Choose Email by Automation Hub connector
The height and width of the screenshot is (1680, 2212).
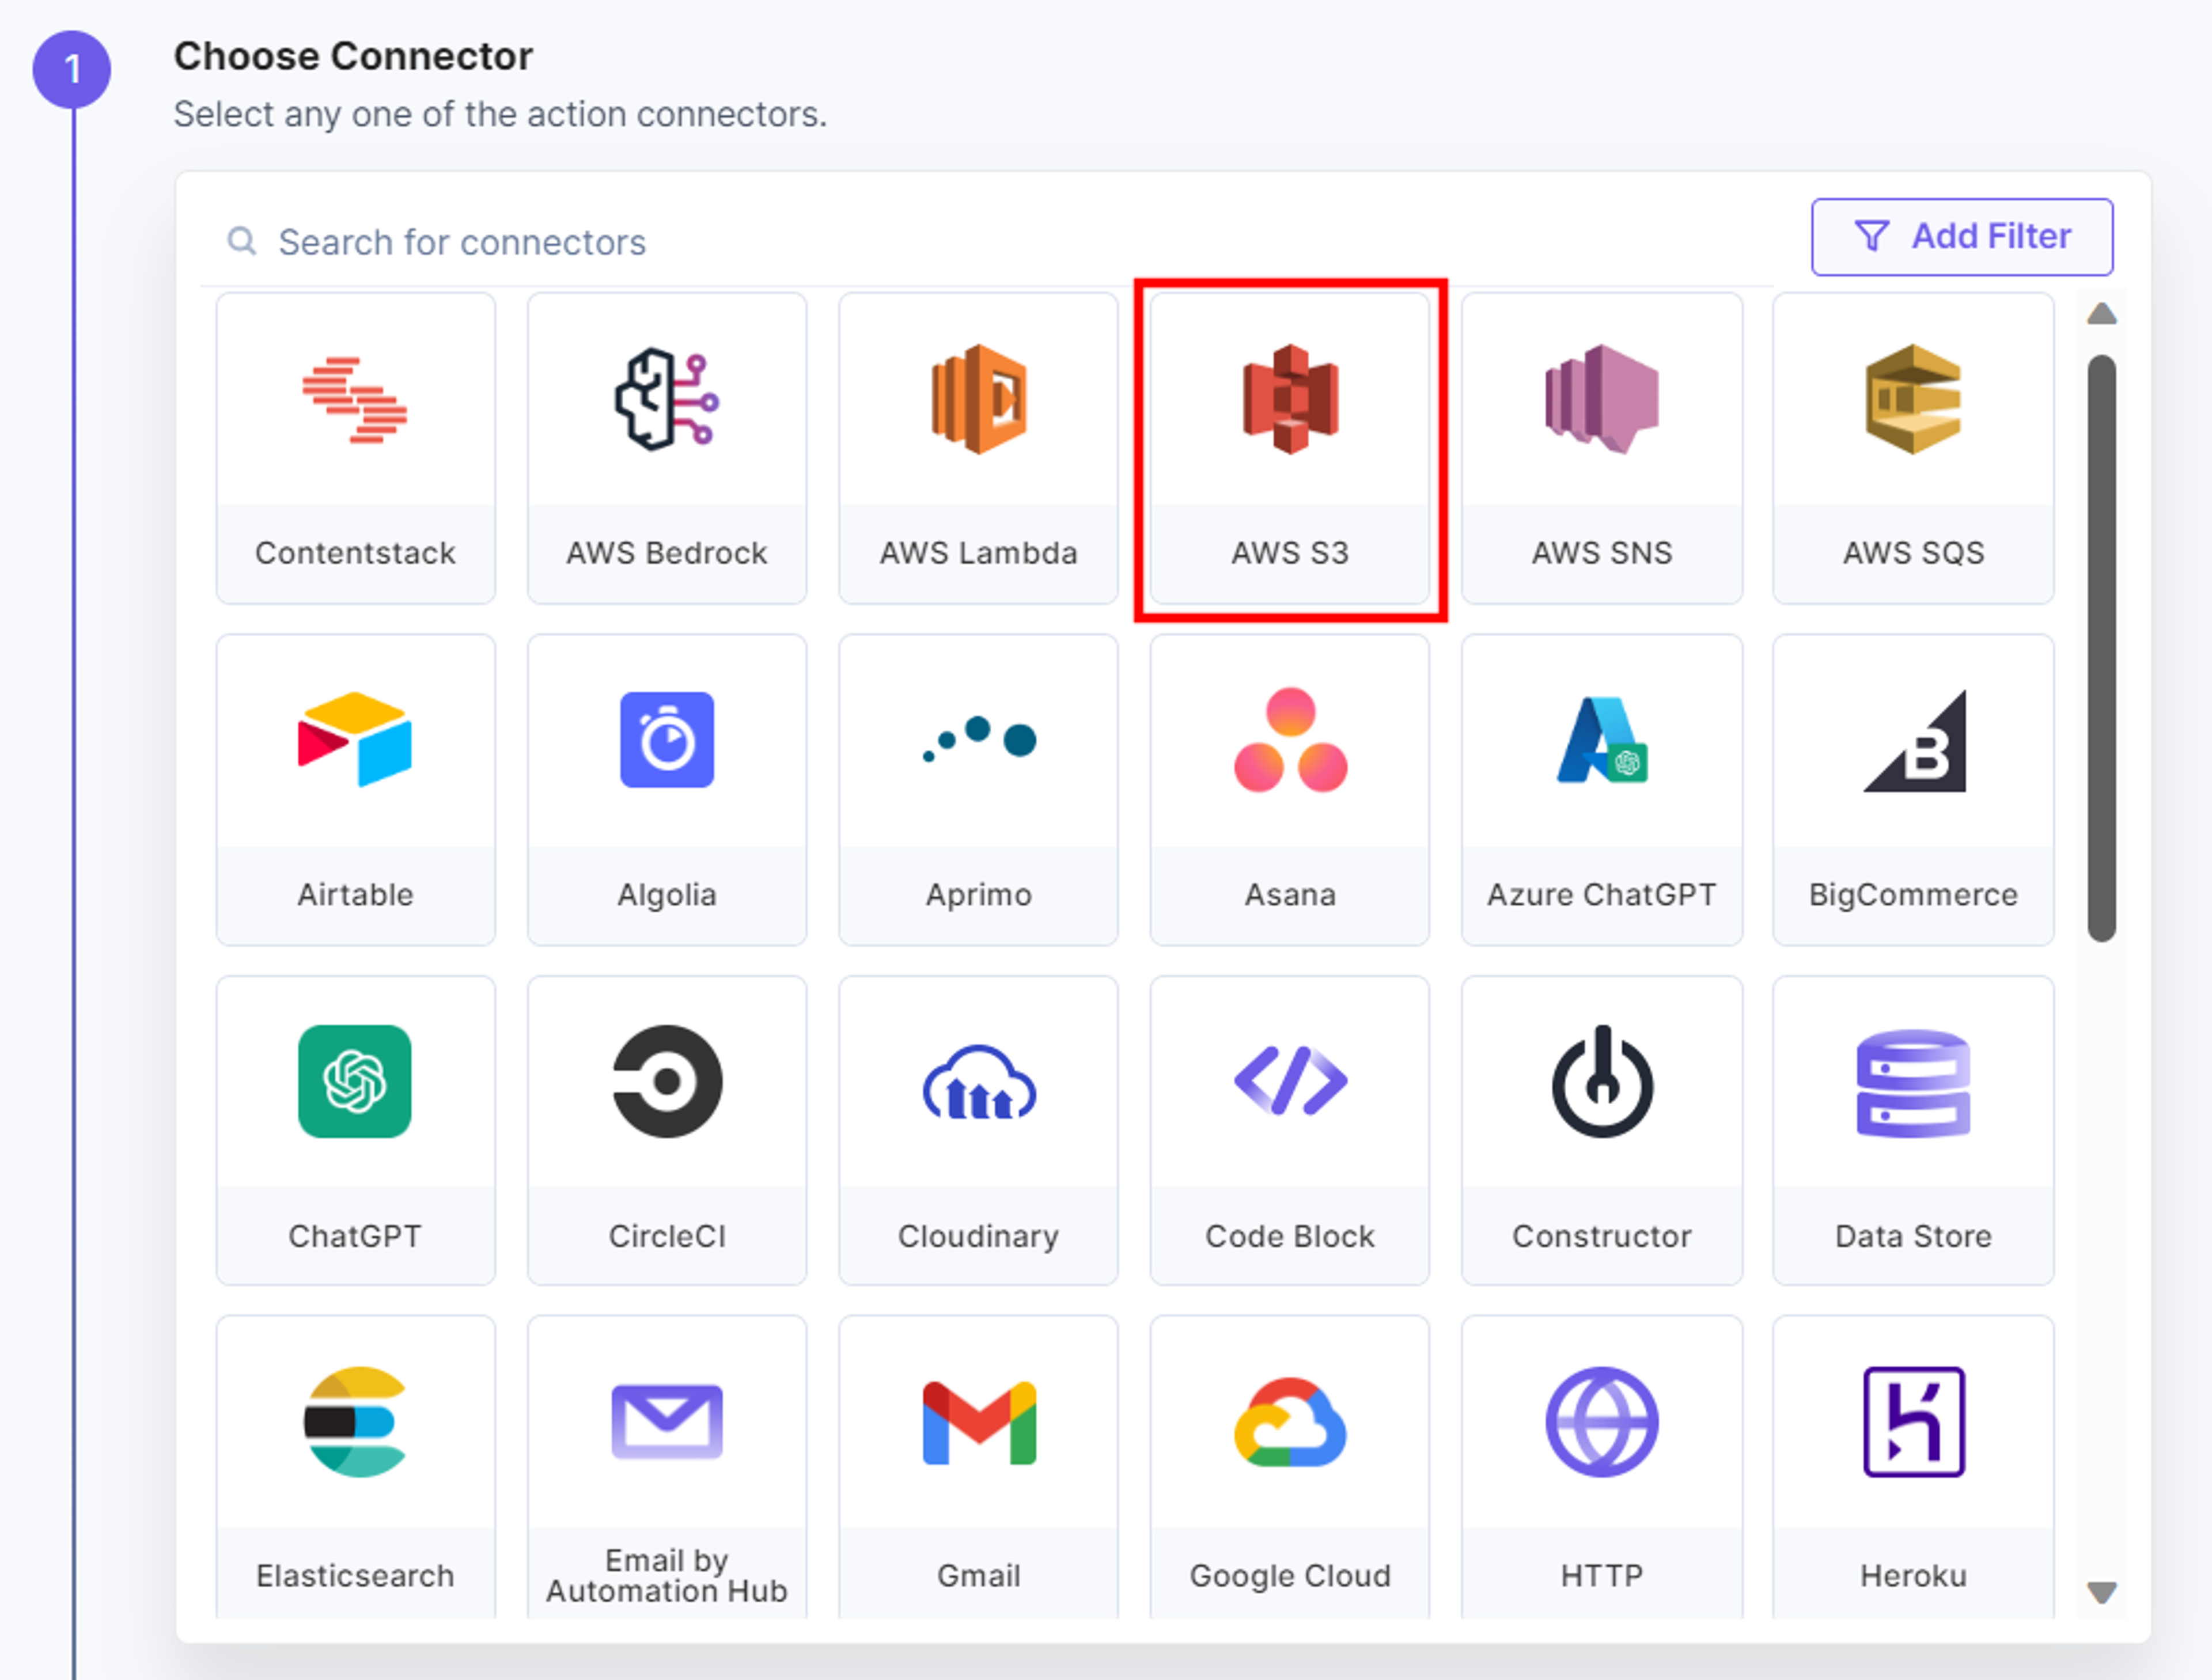pos(667,1468)
